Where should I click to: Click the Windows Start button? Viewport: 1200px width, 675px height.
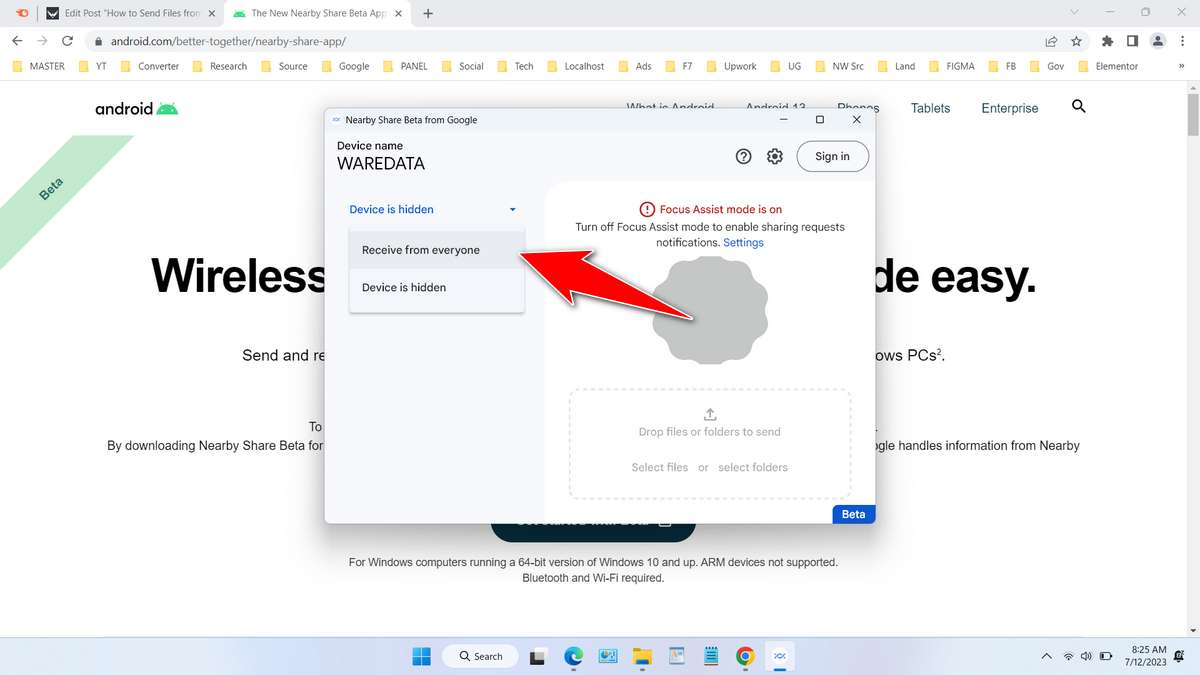click(421, 656)
